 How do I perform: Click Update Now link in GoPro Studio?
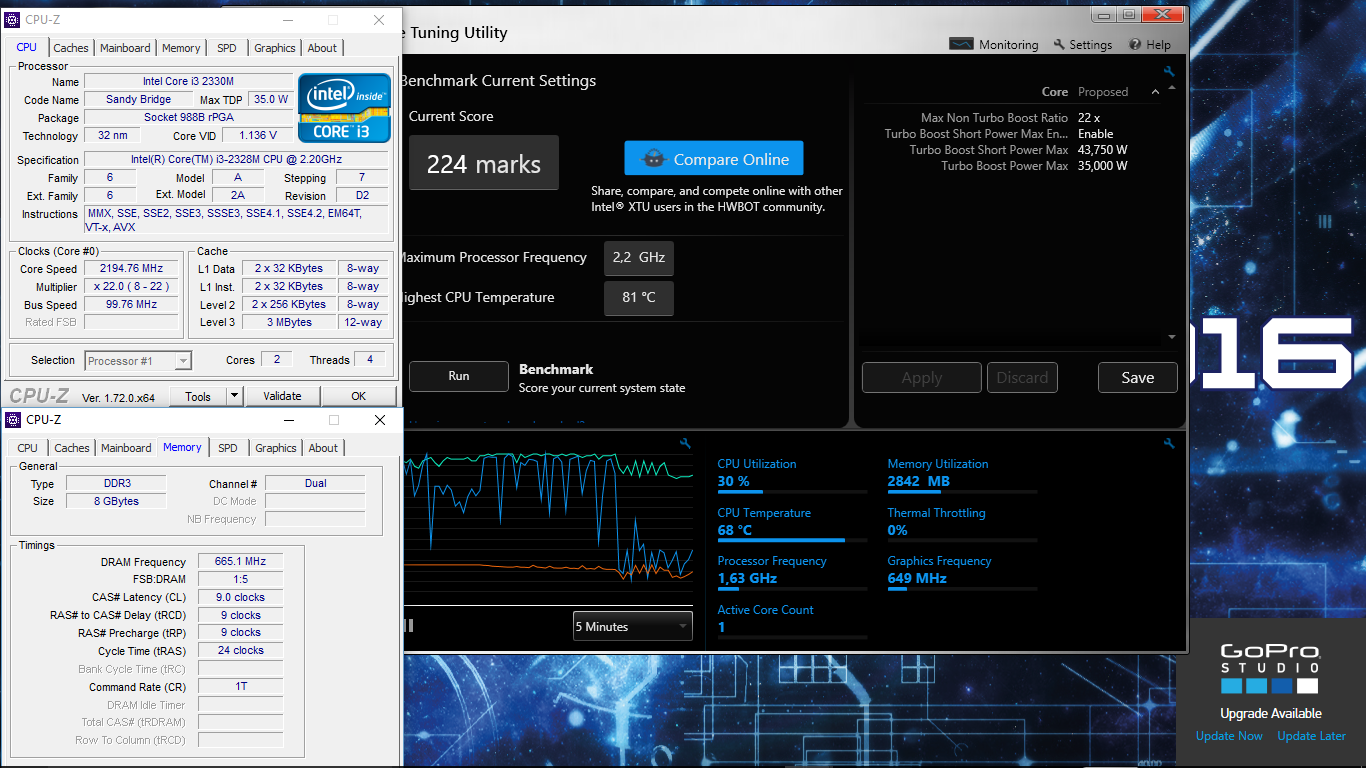(x=1229, y=736)
